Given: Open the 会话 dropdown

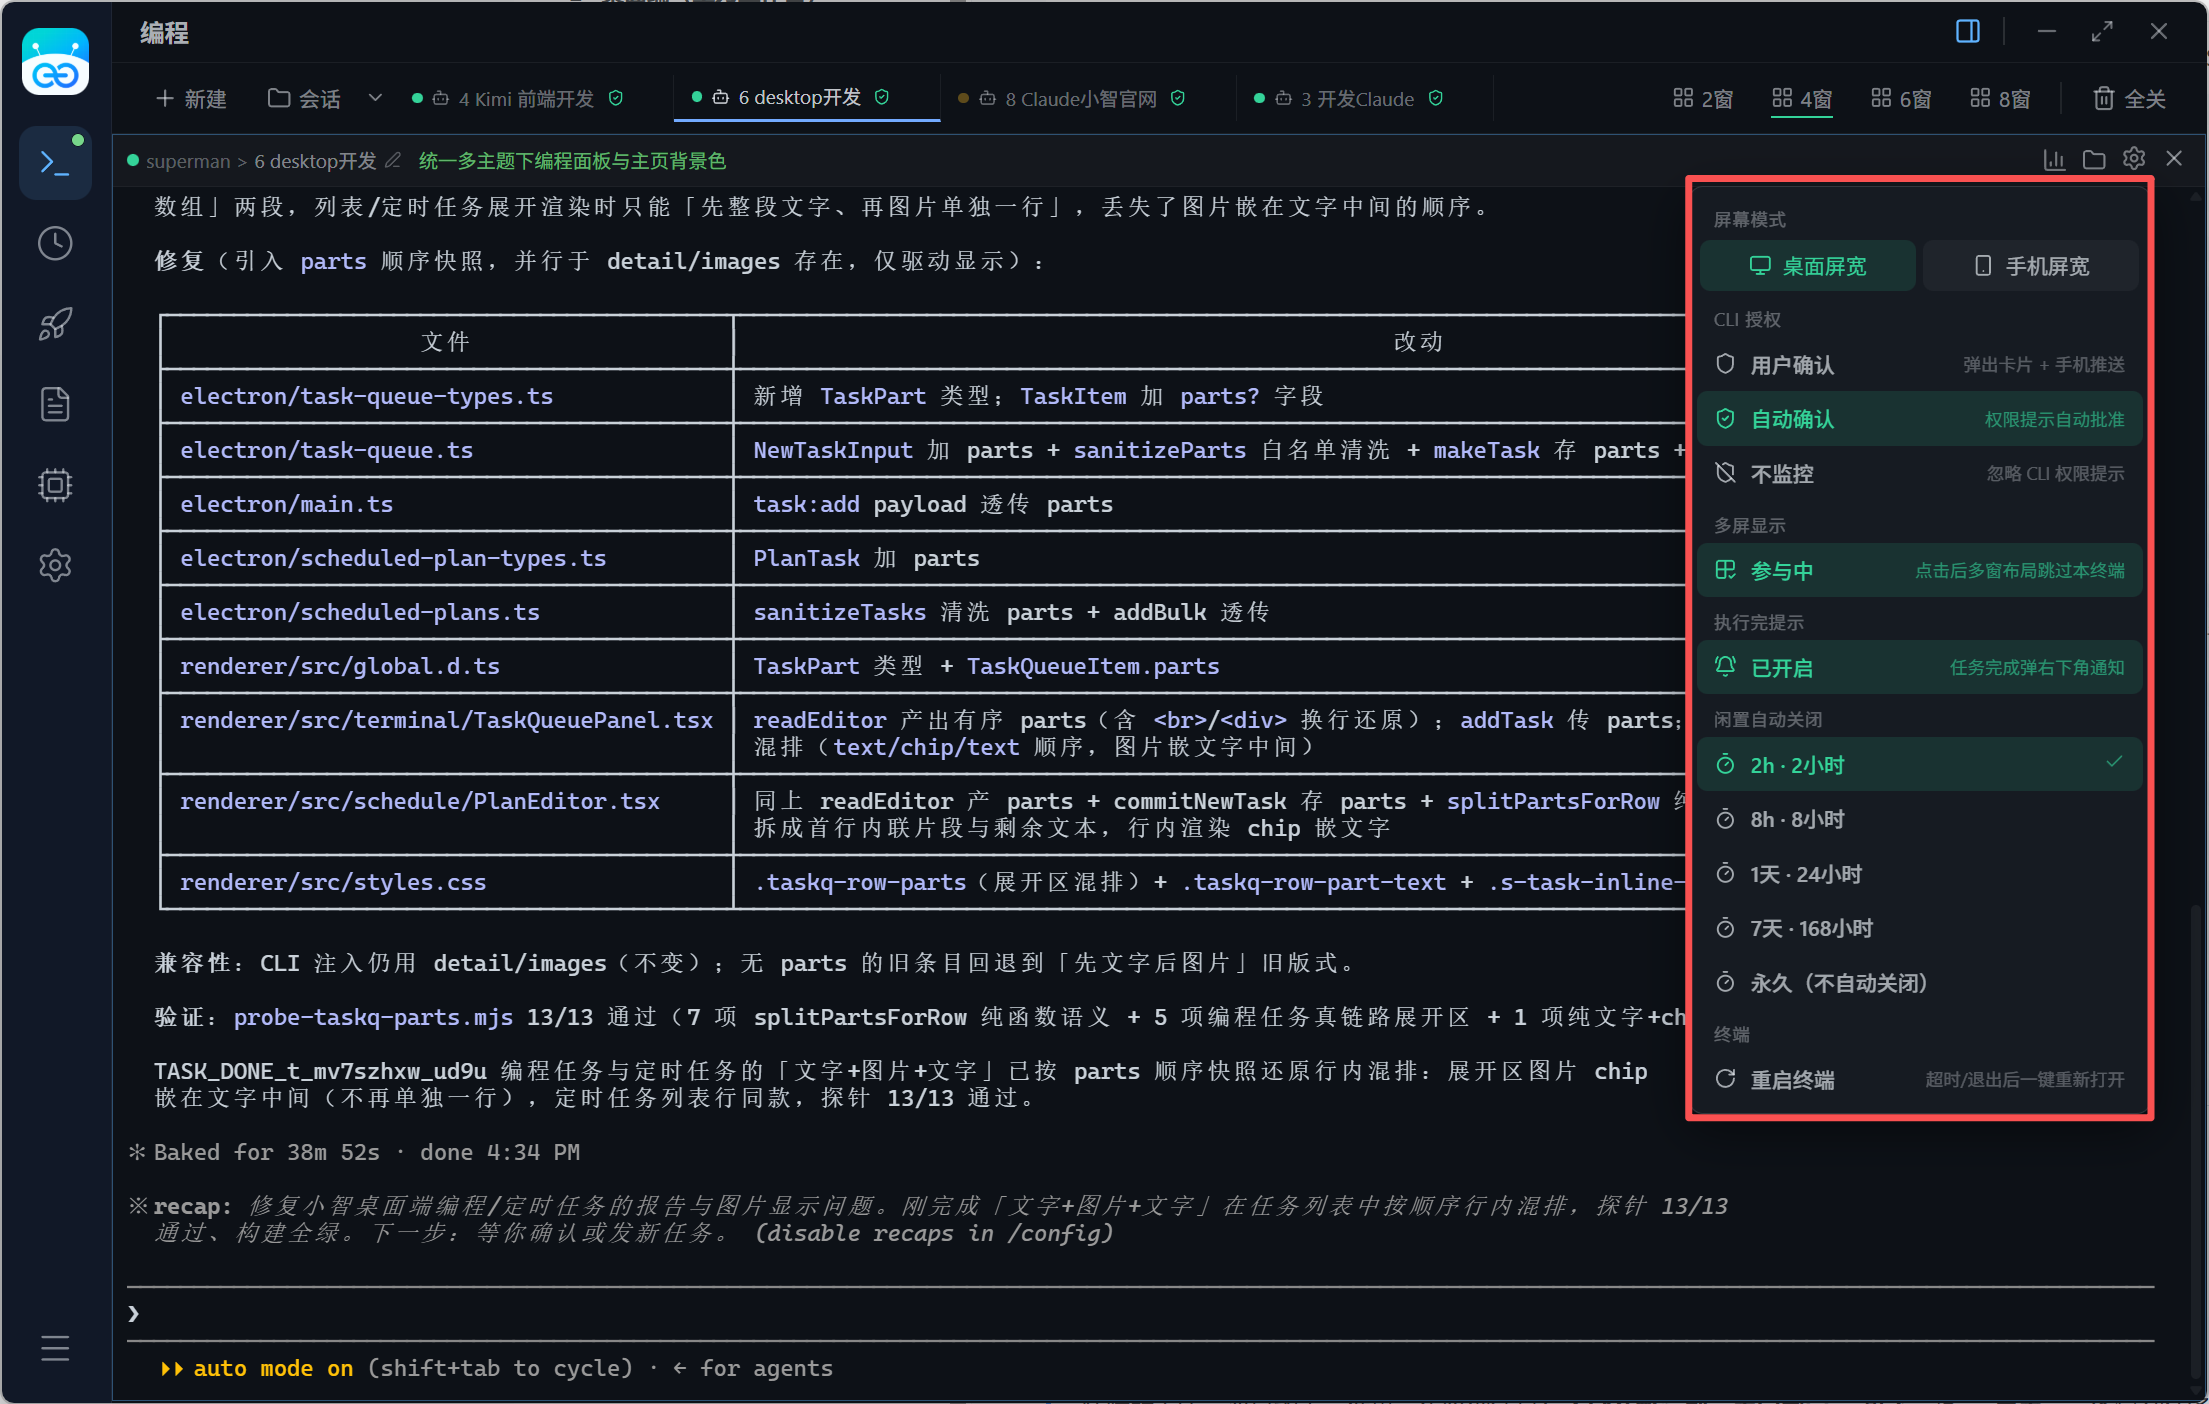Looking at the screenshot, I should pyautogui.click(x=325, y=99).
